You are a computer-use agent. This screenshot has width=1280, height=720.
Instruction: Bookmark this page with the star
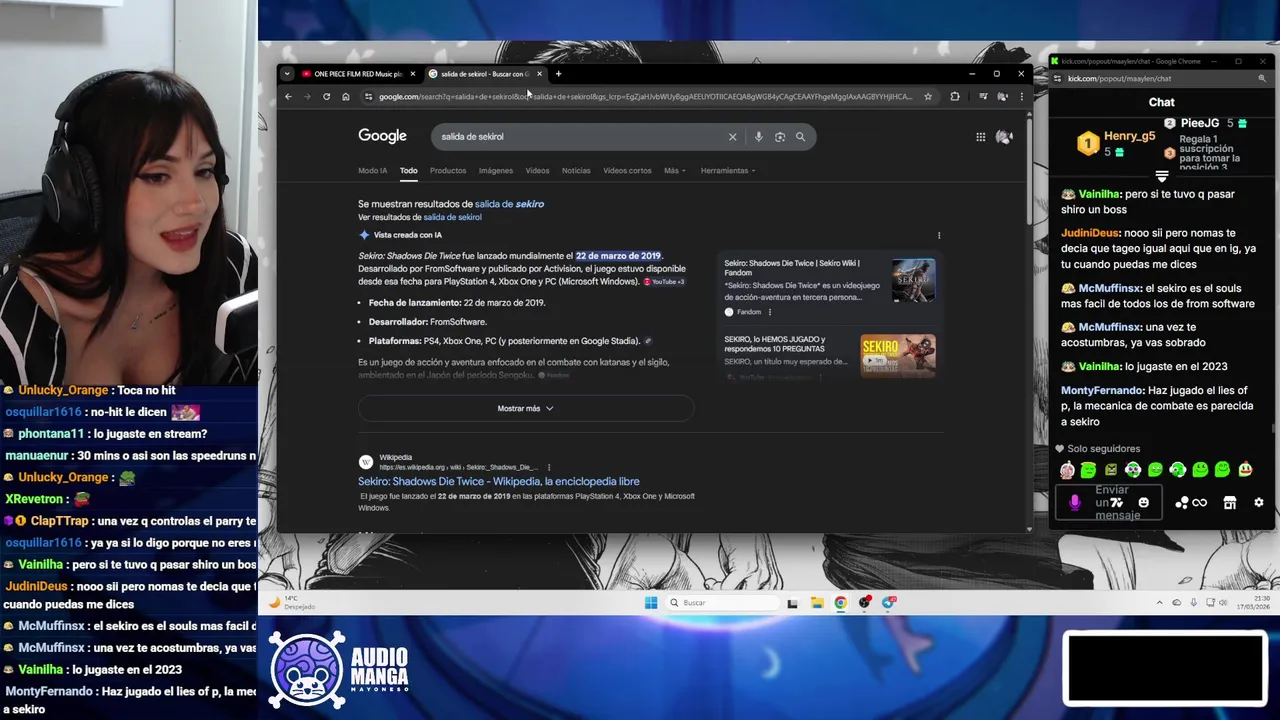928,97
